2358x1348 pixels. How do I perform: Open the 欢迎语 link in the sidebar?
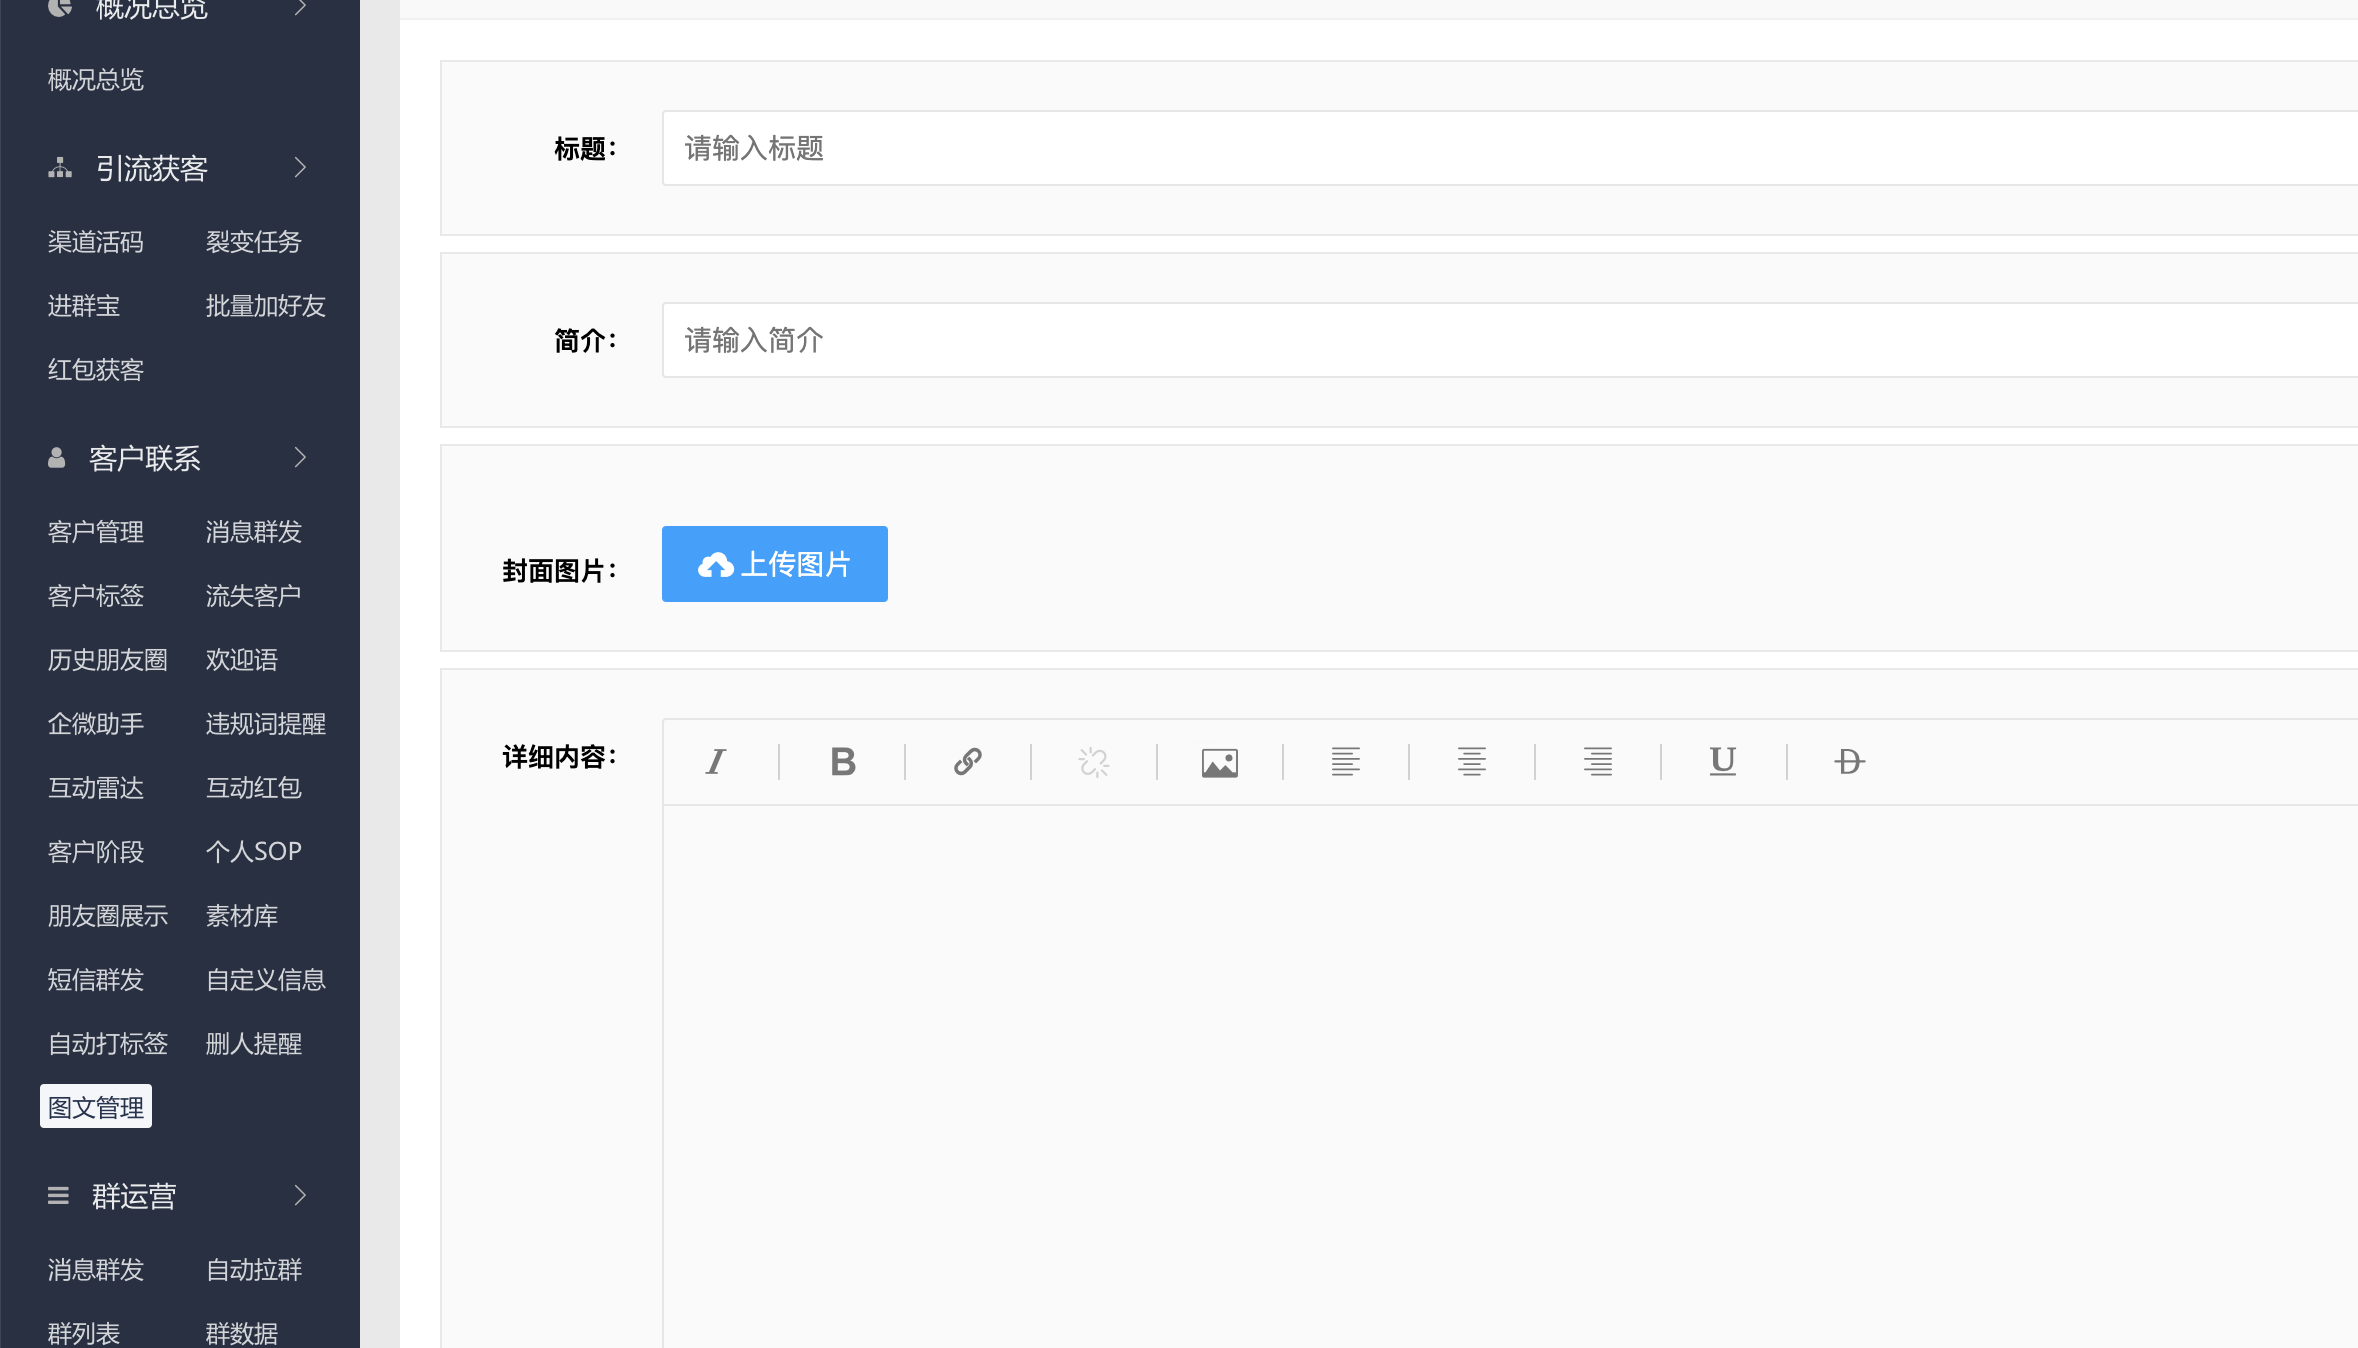click(x=241, y=660)
